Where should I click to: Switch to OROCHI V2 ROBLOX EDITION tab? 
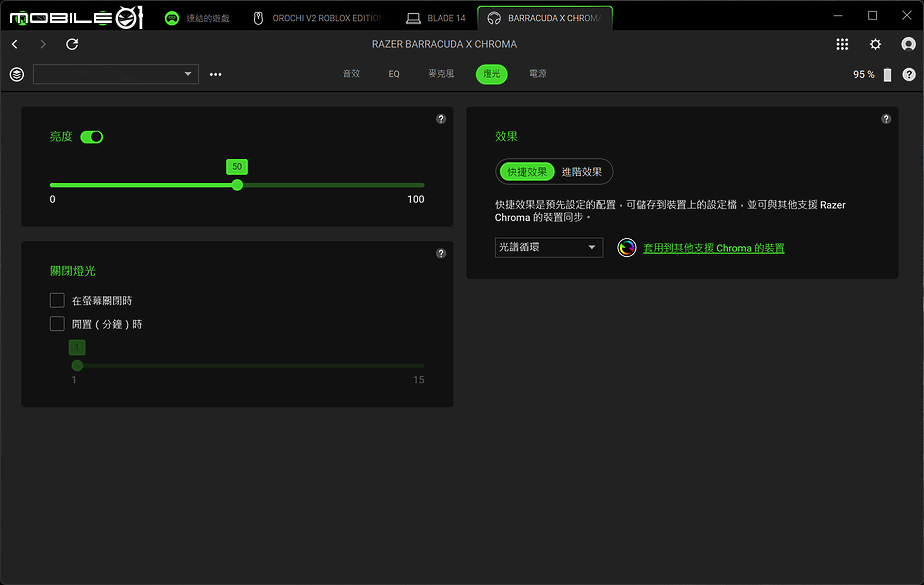coord(320,18)
